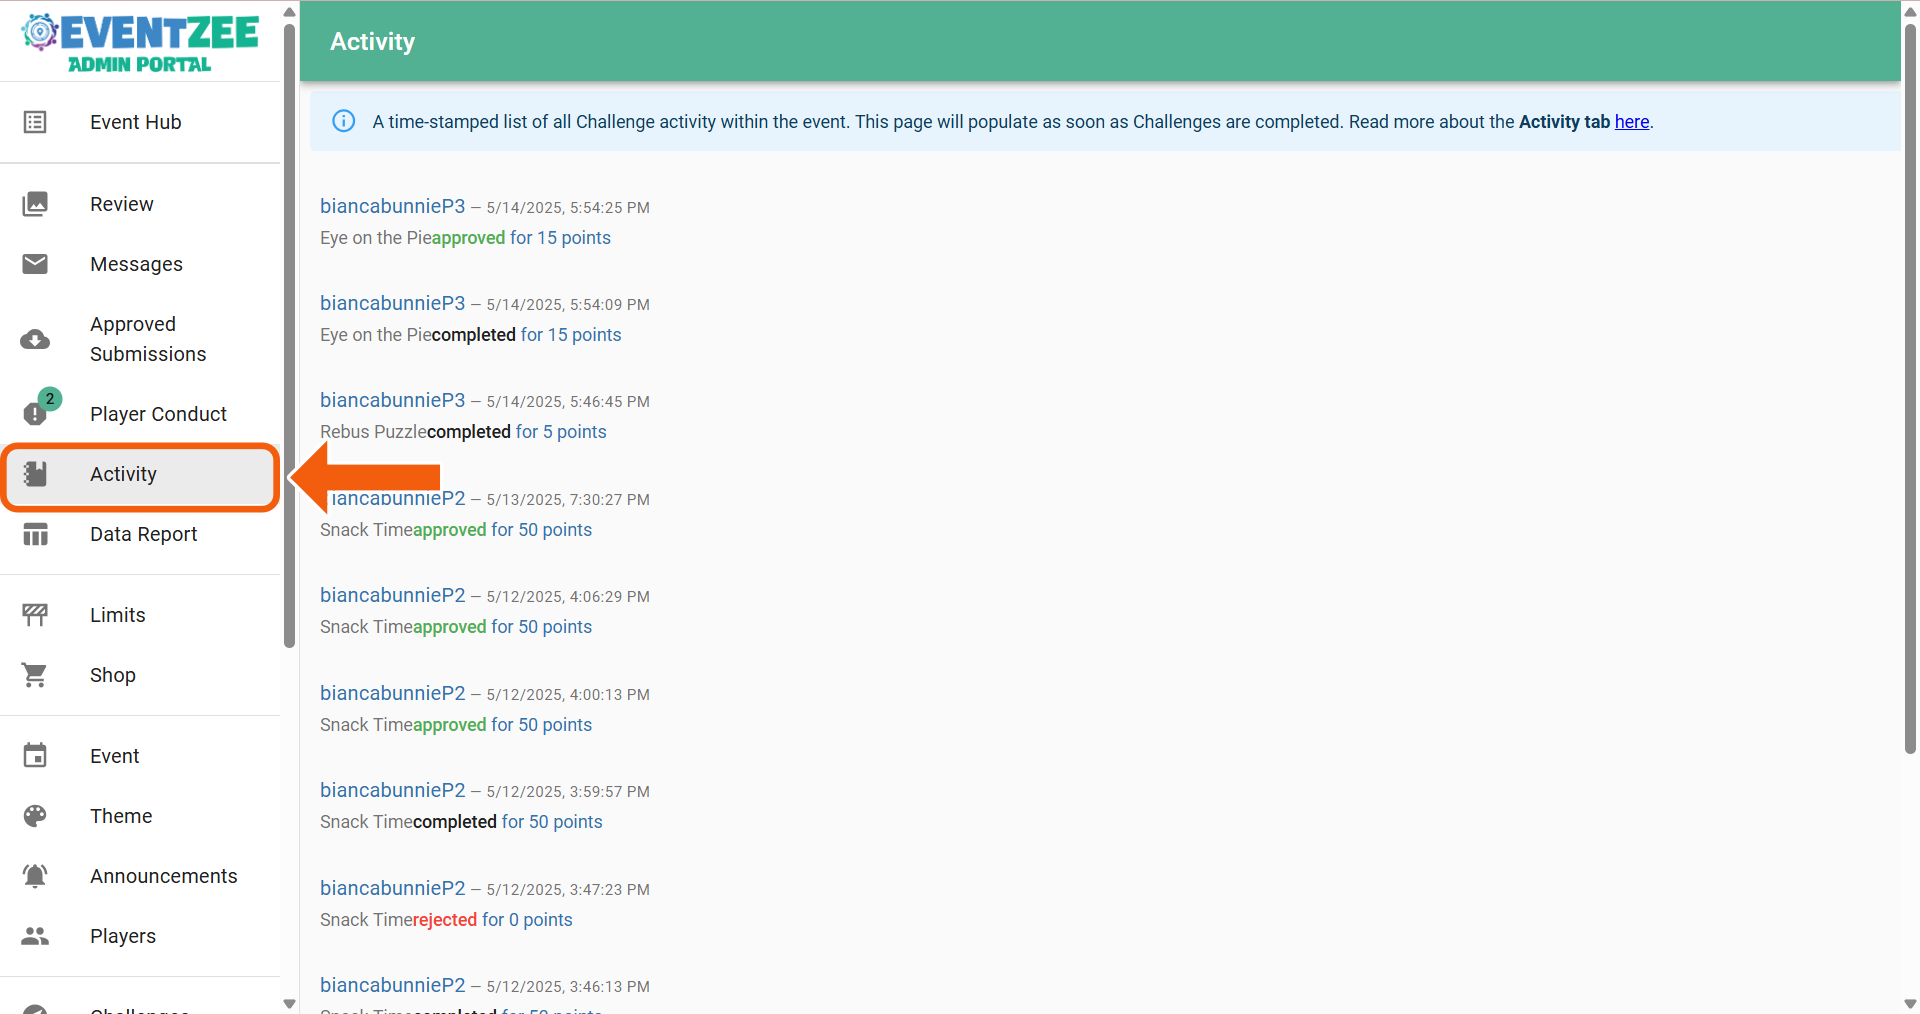Go to the Shop page
The image size is (1920, 1014).
click(x=140, y=675)
